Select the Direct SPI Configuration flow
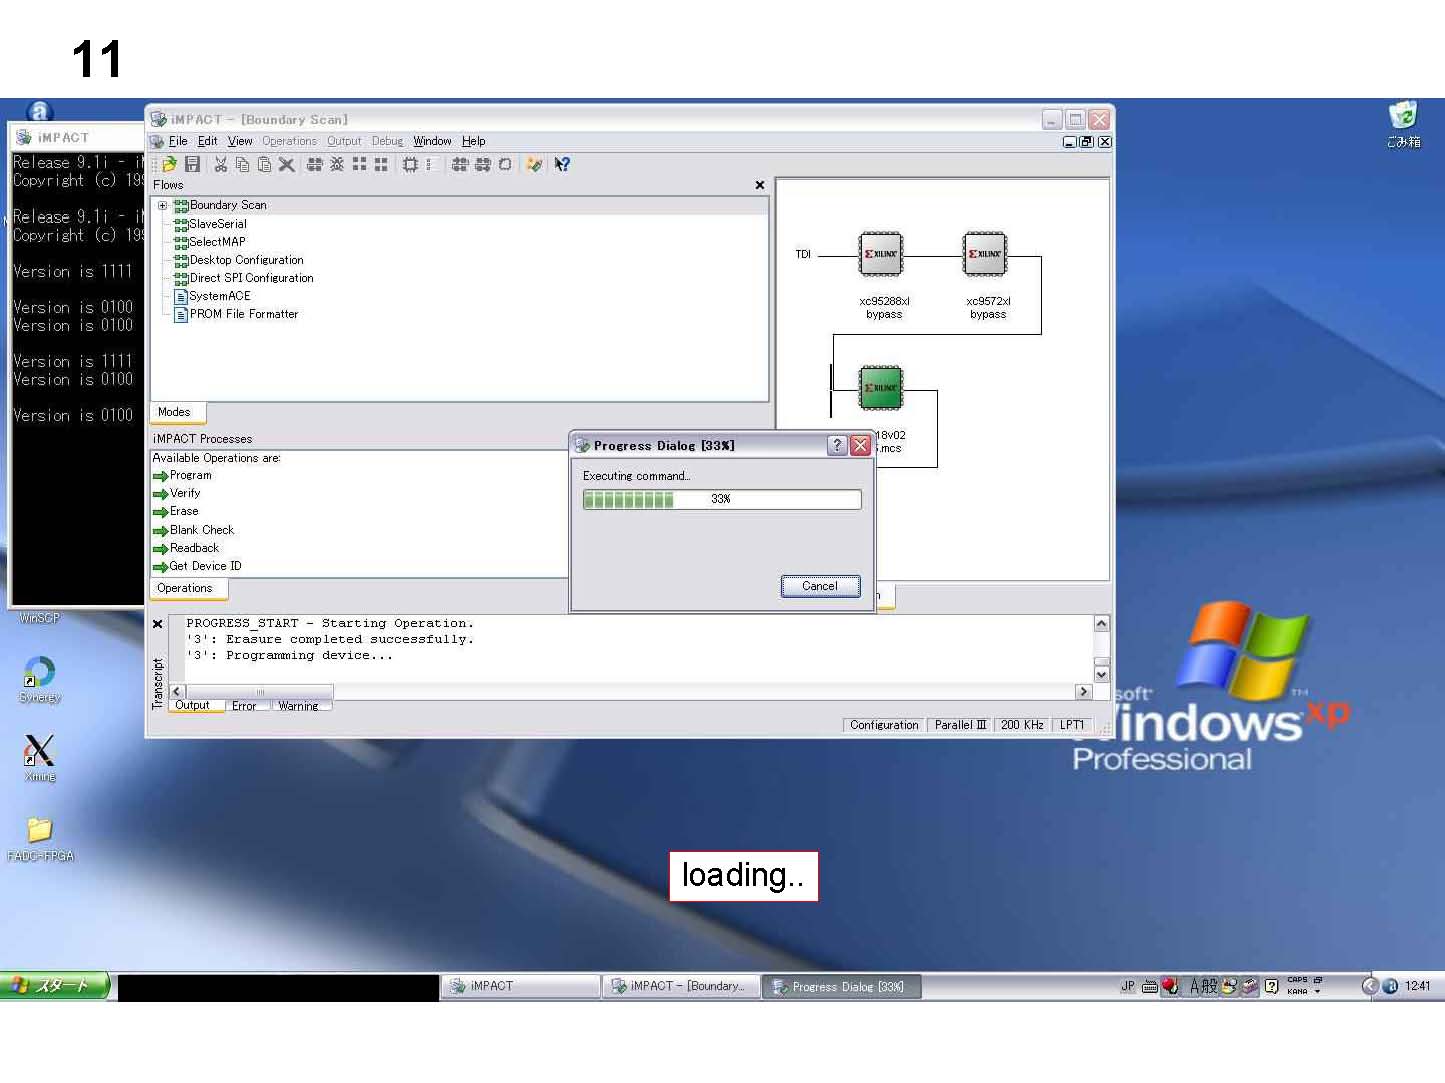This screenshot has width=1445, height=1083. click(251, 278)
